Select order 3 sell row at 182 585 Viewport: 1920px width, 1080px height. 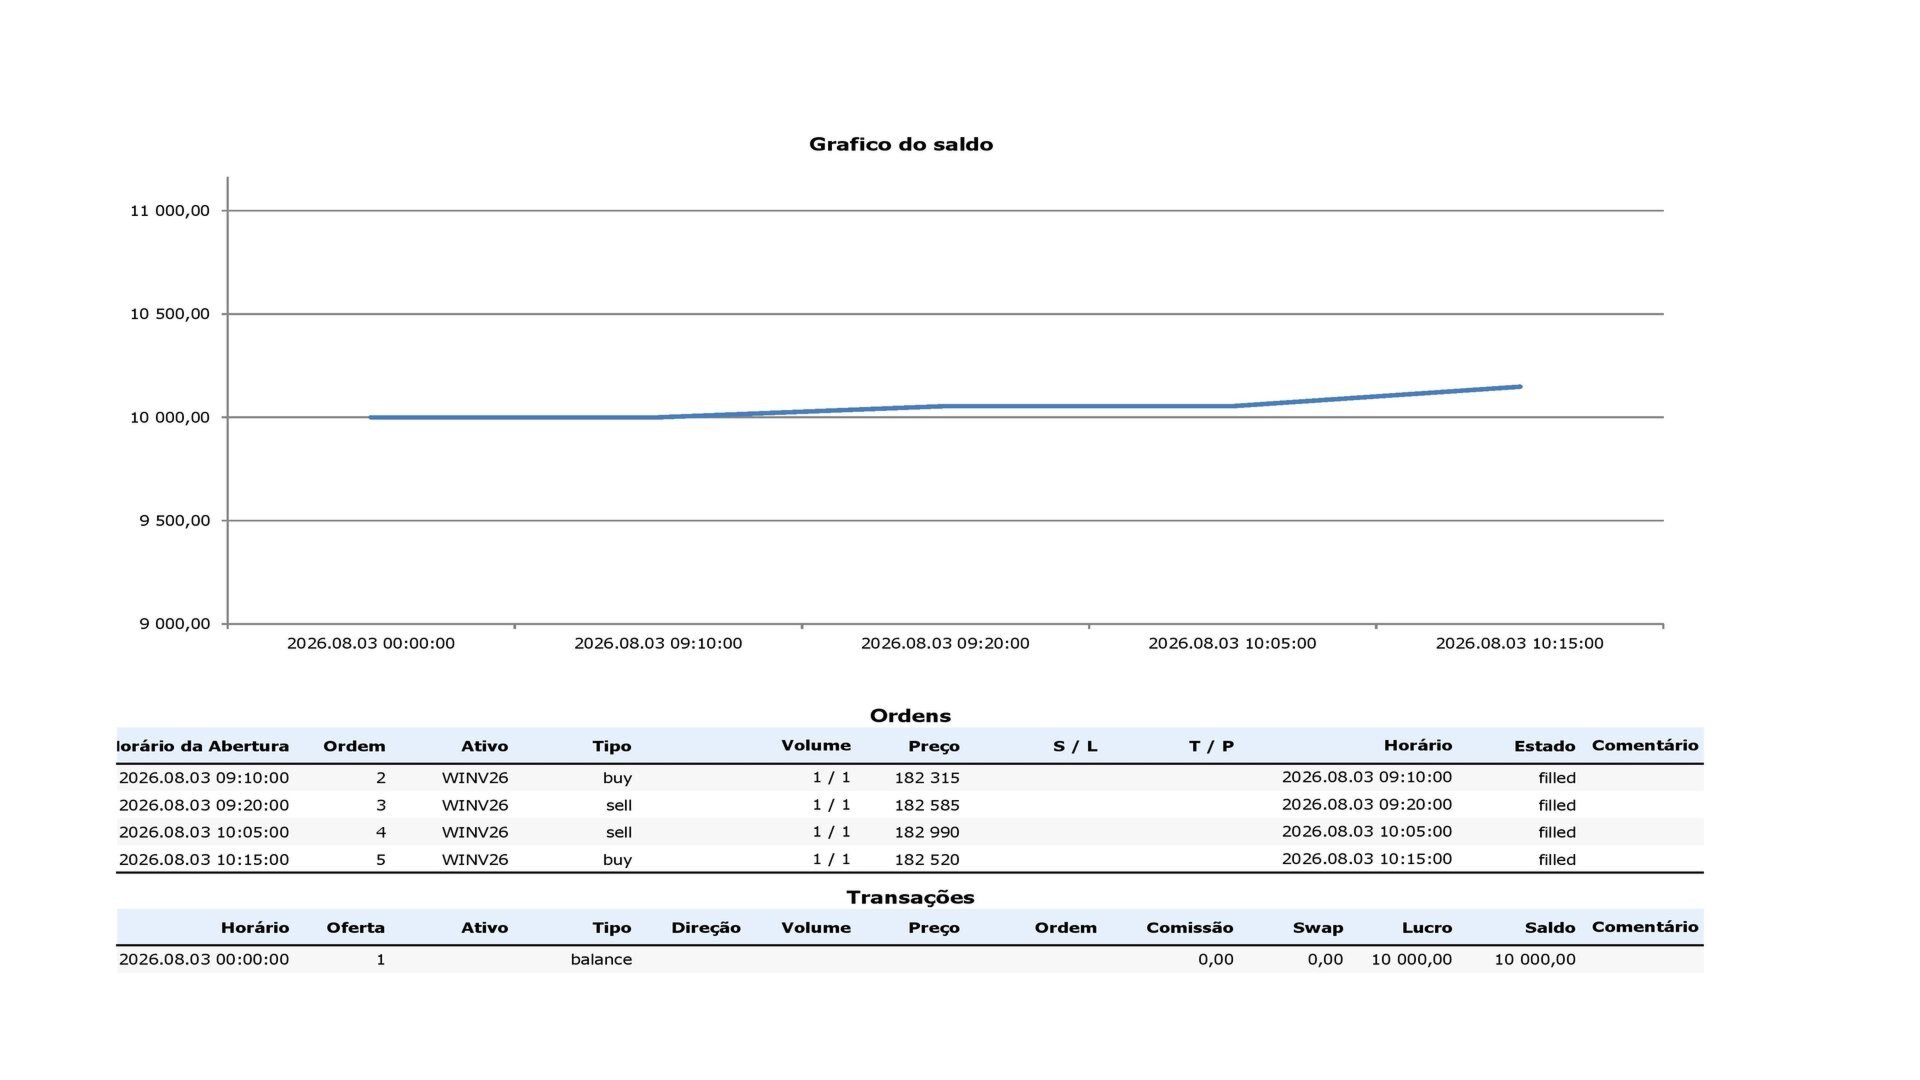point(910,805)
